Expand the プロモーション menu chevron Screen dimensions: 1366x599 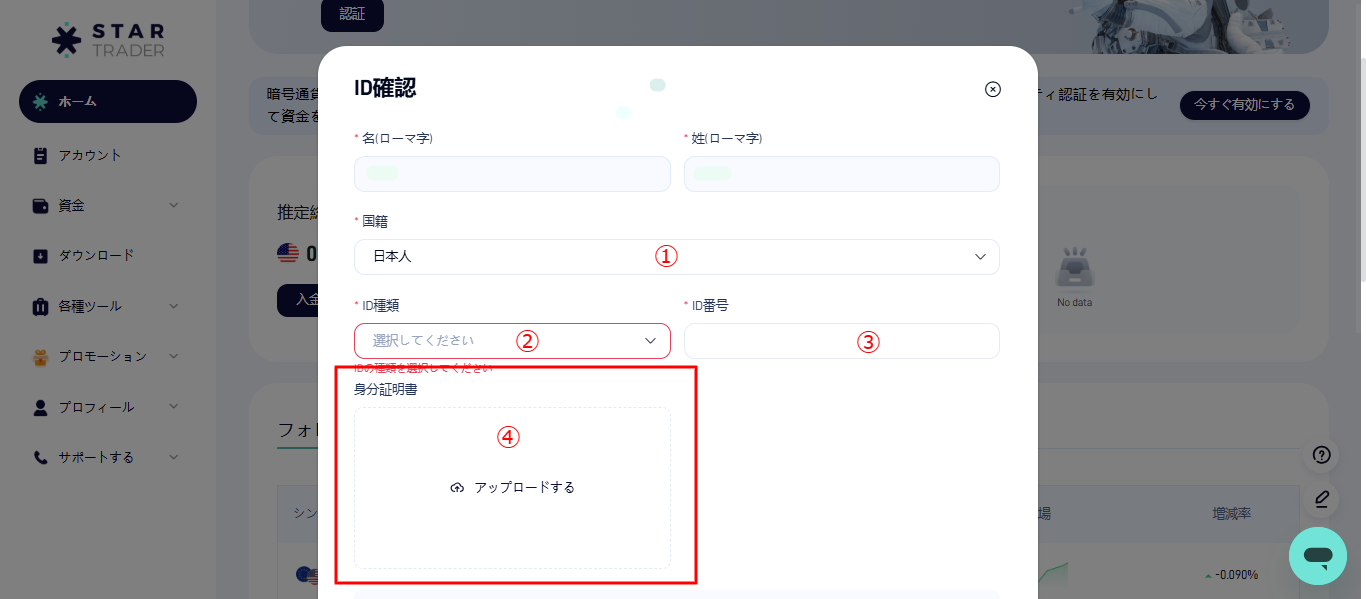(x=173, y=356)
